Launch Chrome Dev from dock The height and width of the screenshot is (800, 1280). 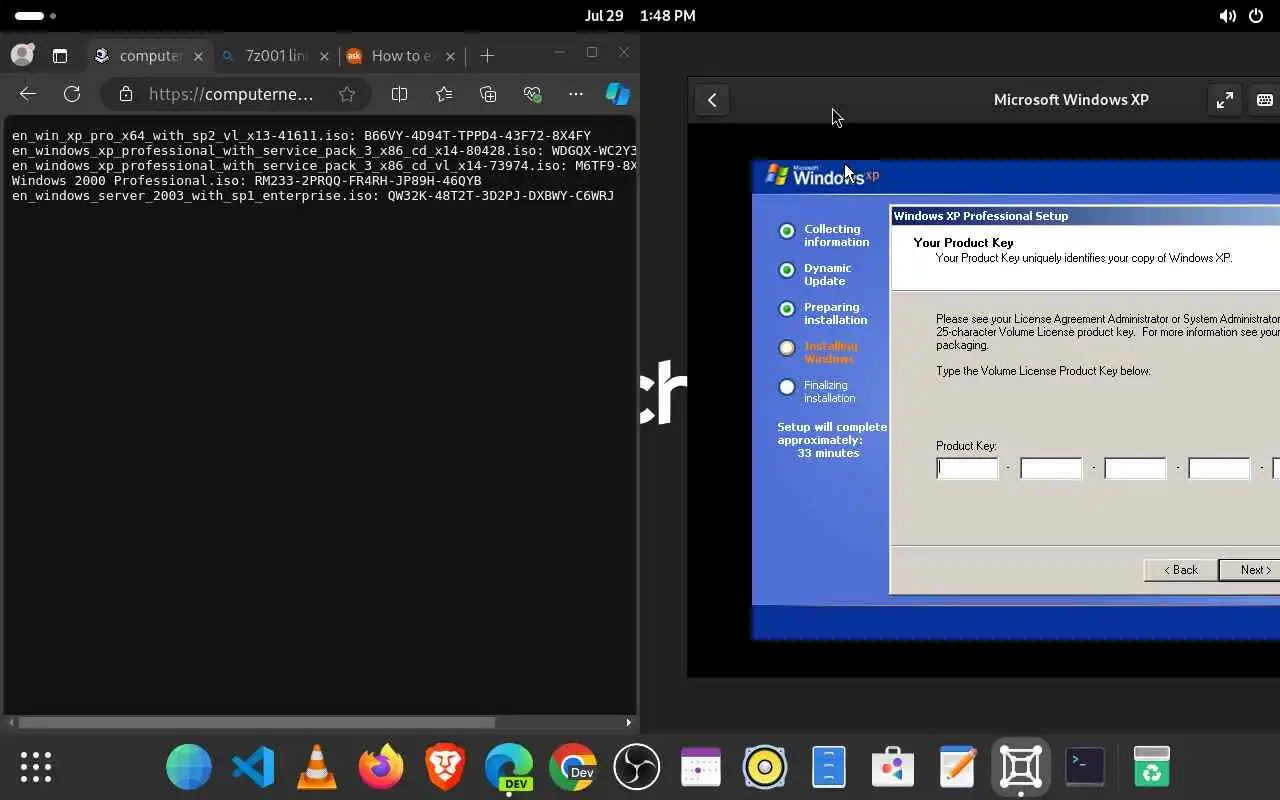point(573,767)
